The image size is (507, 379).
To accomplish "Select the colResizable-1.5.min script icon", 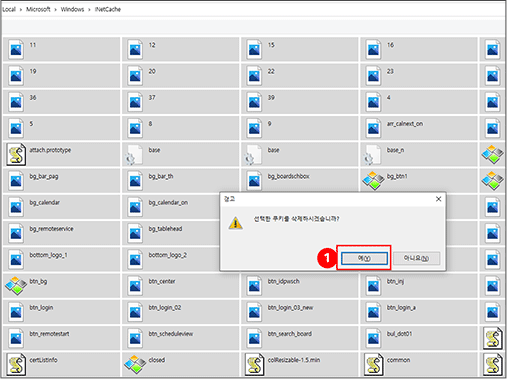I will point(254,364).
